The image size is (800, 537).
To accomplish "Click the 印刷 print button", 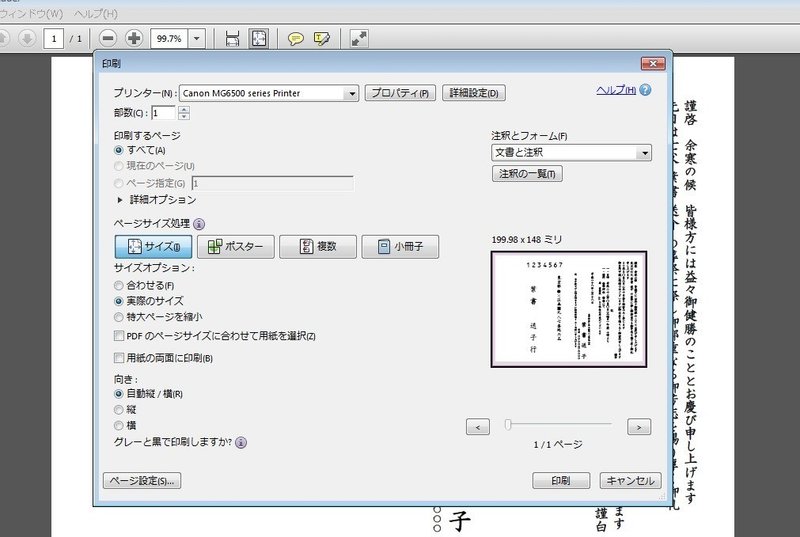I will [x=561, y=480].
